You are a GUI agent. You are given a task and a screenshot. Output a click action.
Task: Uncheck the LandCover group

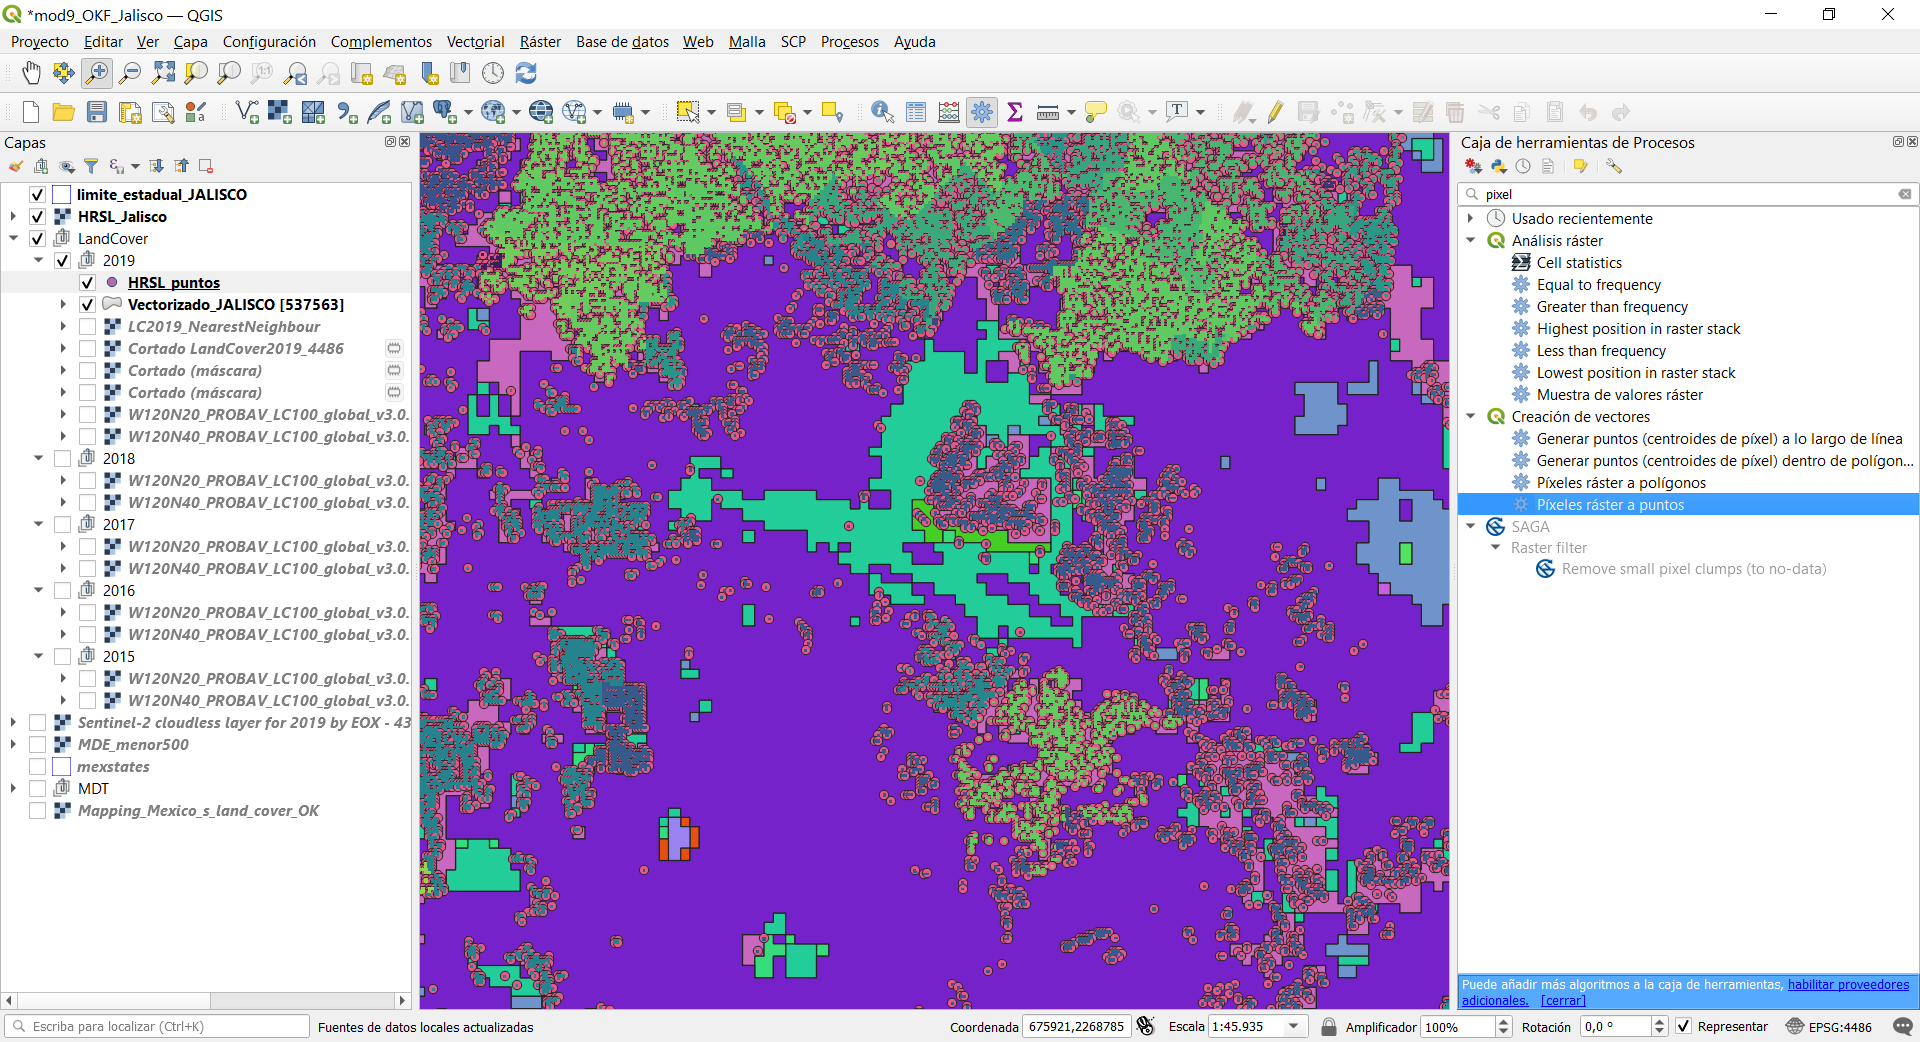(38, 238)
